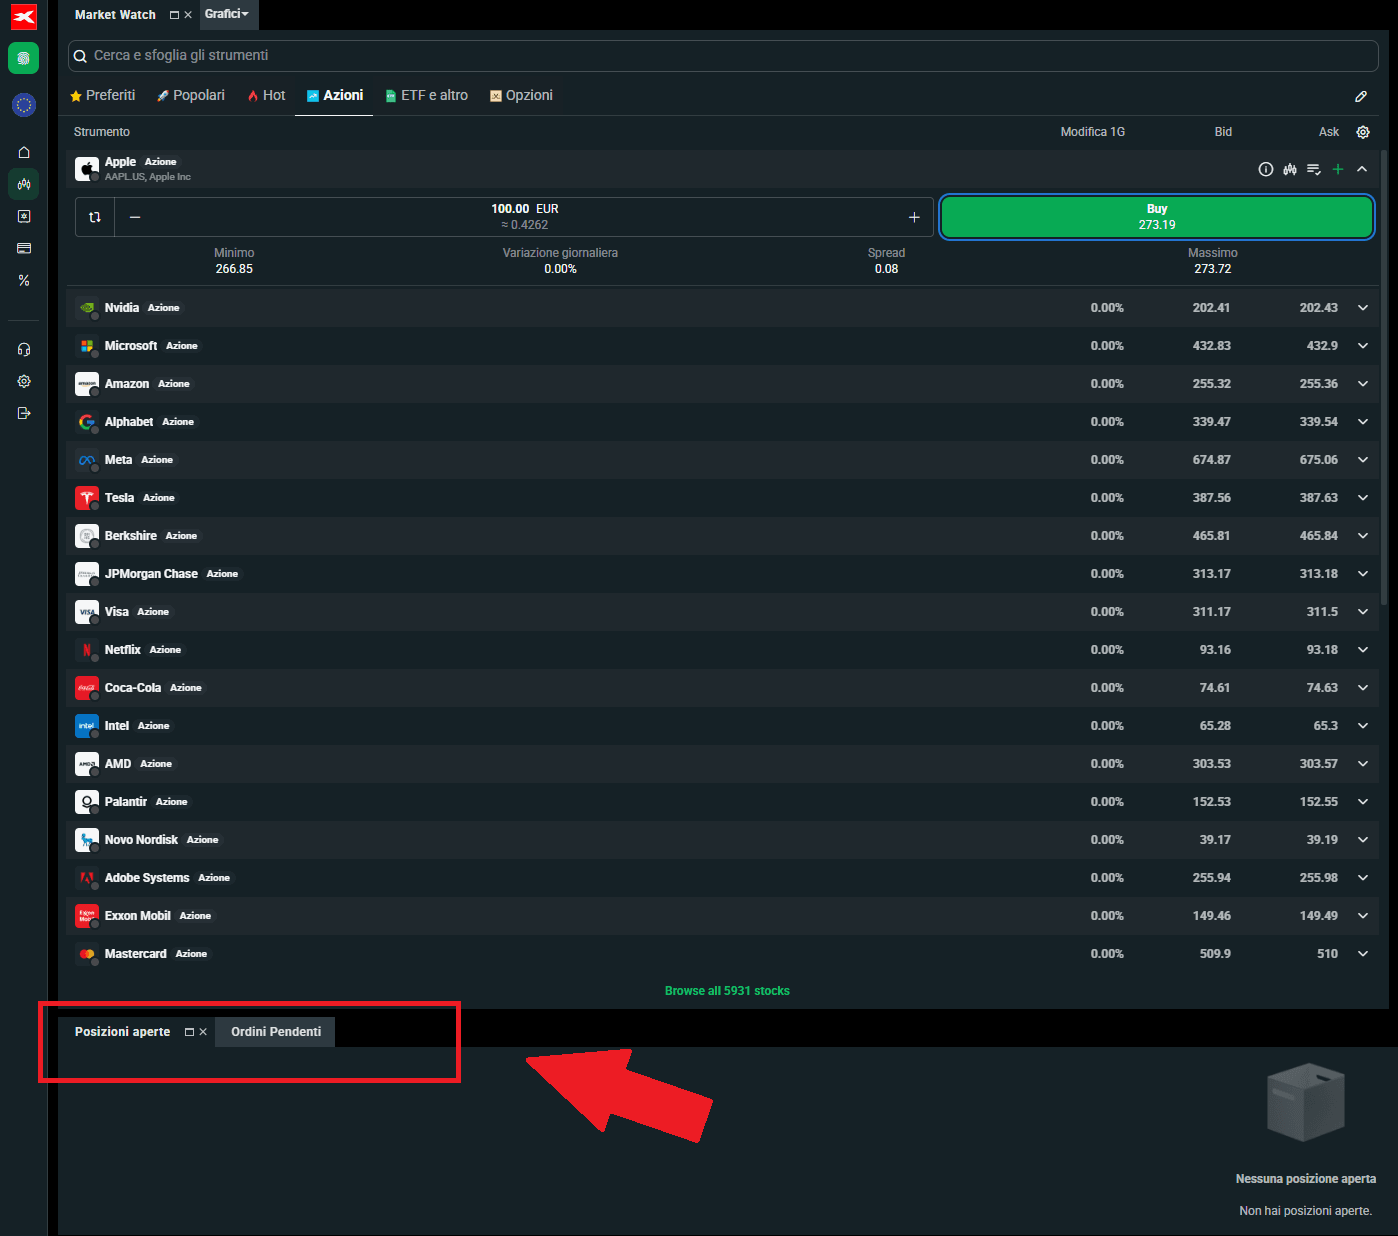Viewport: 1398px width, 1236px height.
Task: Open support via headset icon
Action: [24, 349]
